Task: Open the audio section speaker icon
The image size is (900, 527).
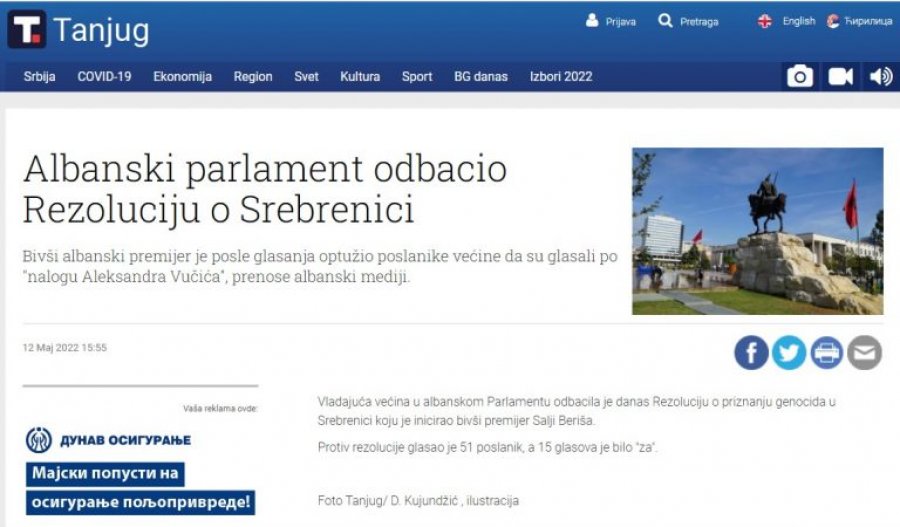Action: [880, 76]
